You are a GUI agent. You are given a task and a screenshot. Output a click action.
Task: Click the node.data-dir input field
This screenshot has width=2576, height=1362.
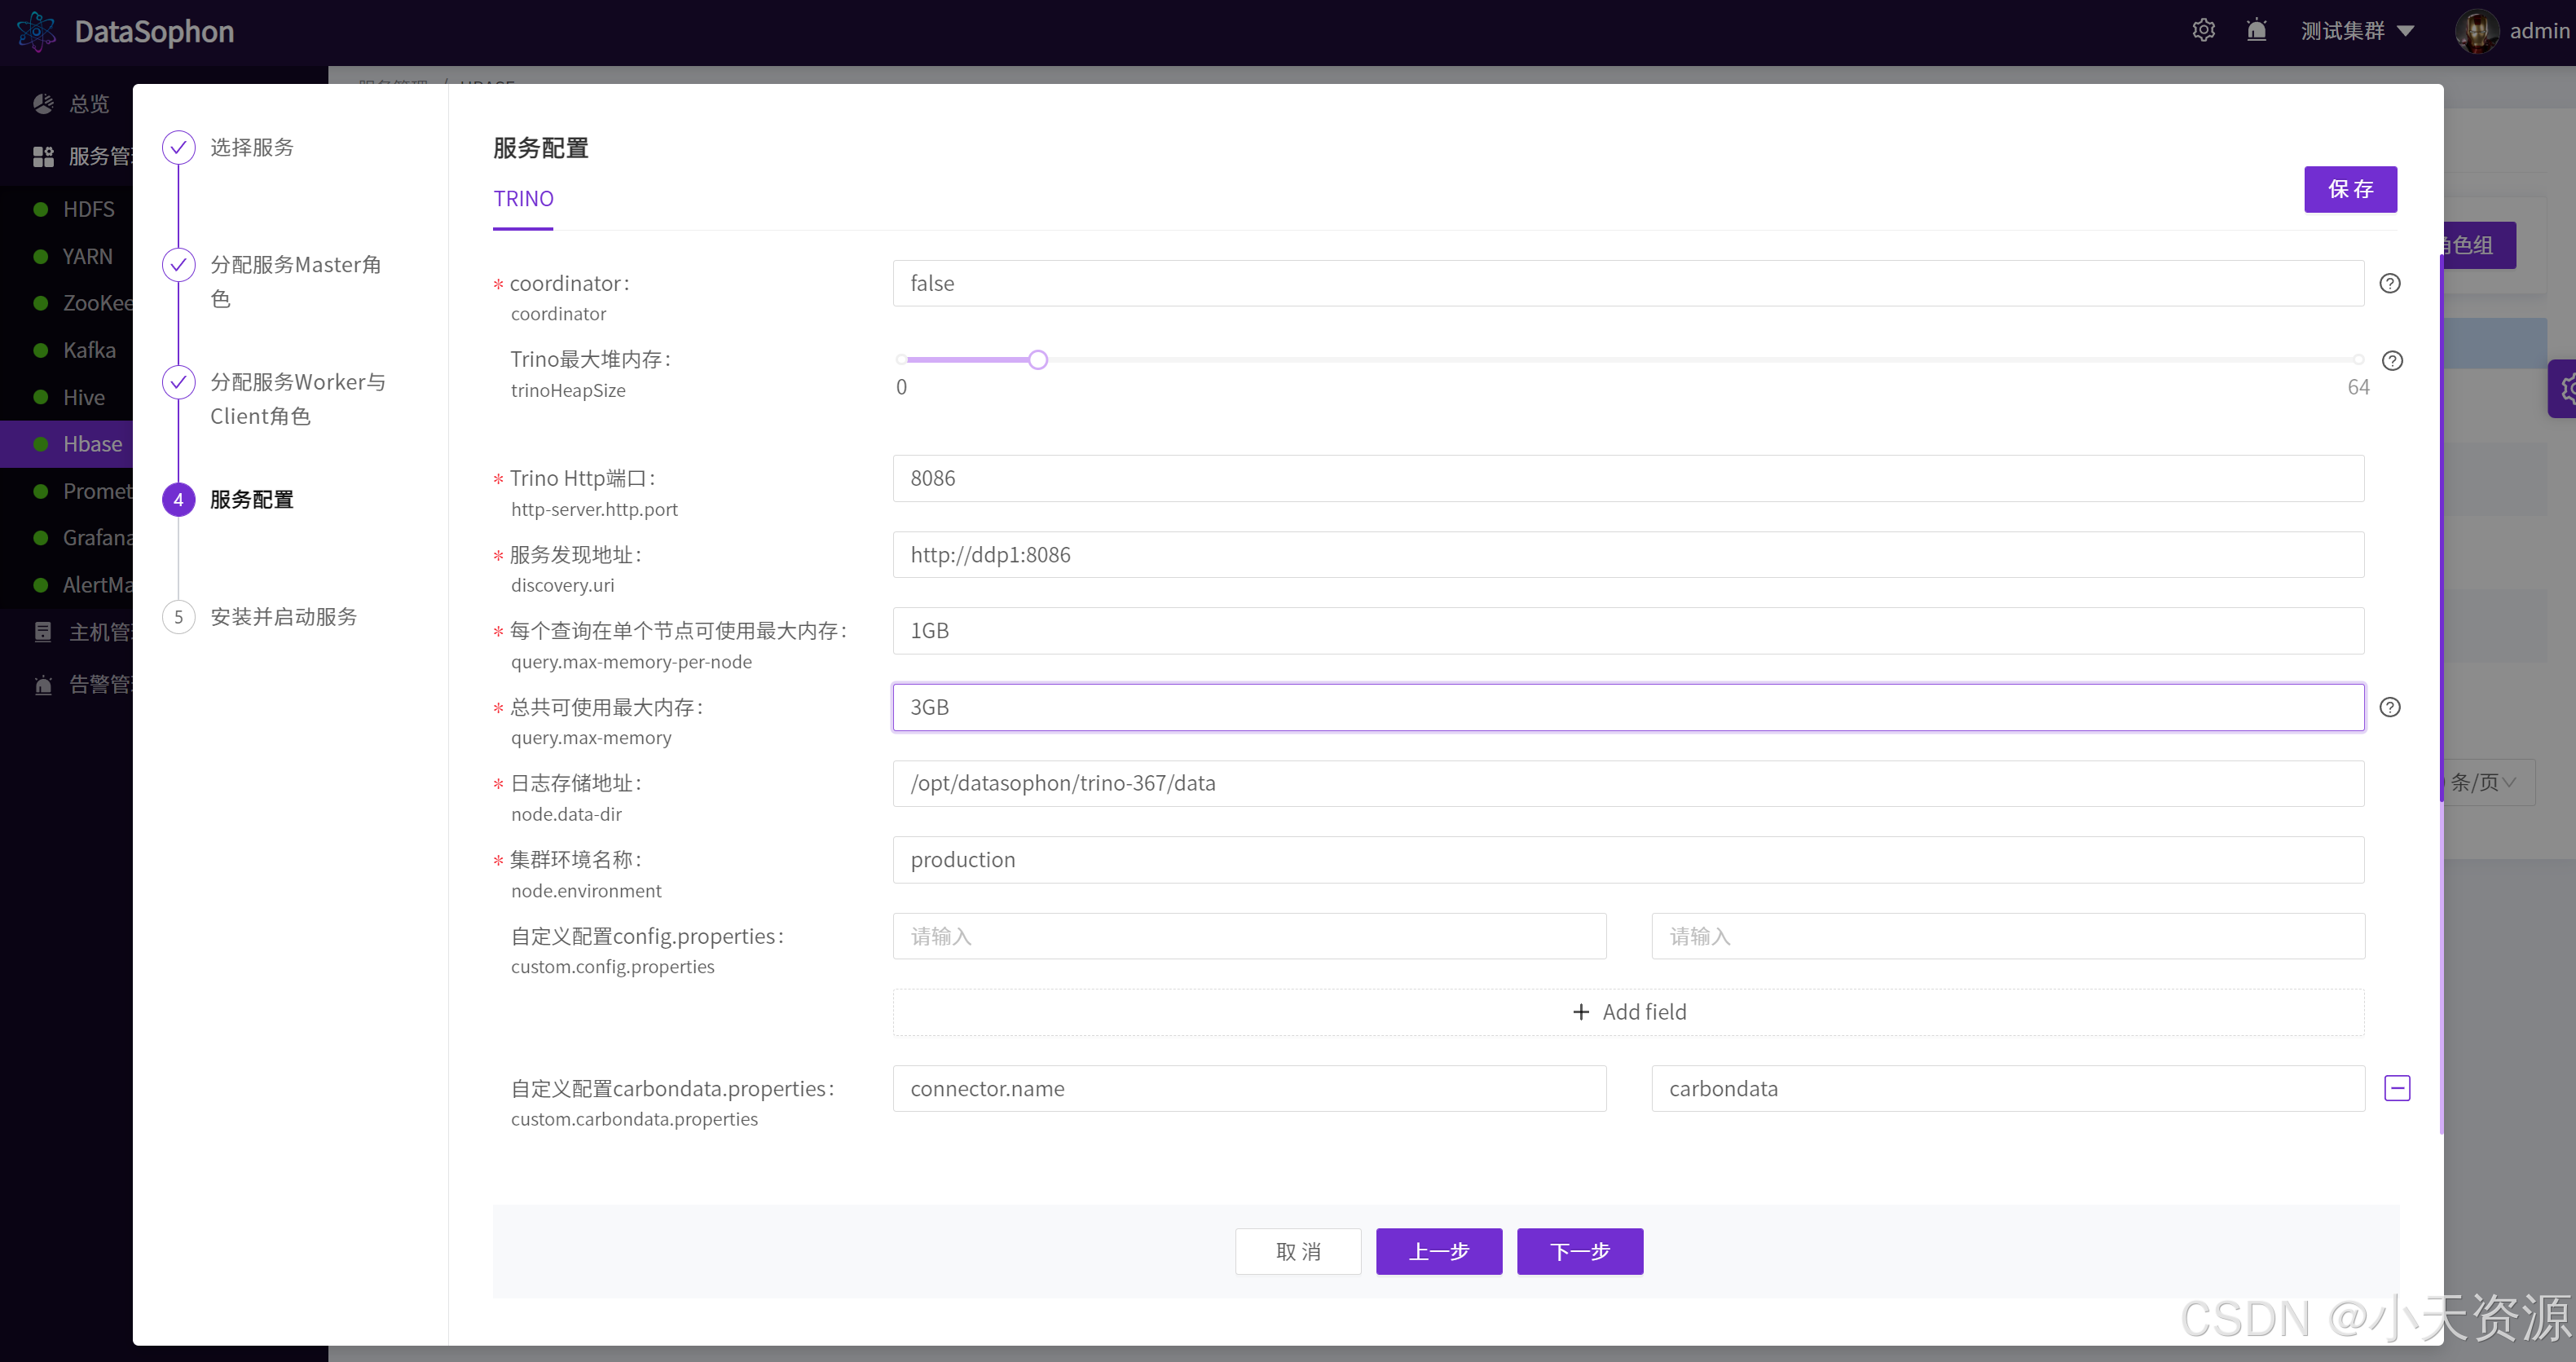point(1628,783)
